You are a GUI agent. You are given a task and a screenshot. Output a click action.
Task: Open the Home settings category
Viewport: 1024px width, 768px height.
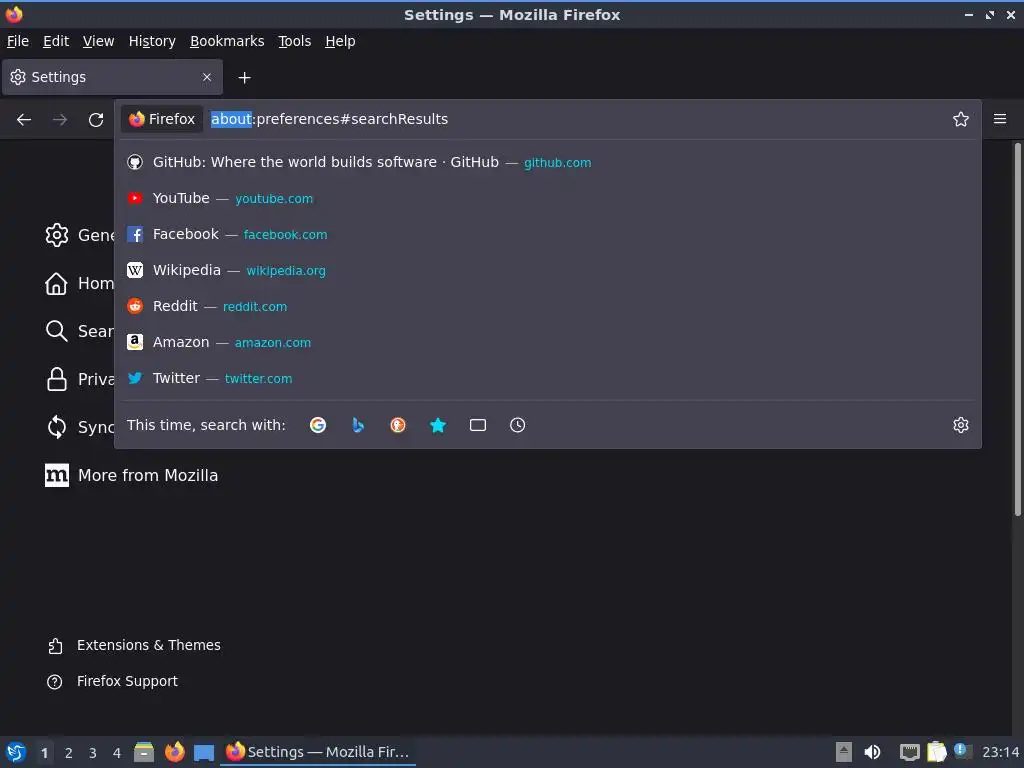[x=80, y=283]
